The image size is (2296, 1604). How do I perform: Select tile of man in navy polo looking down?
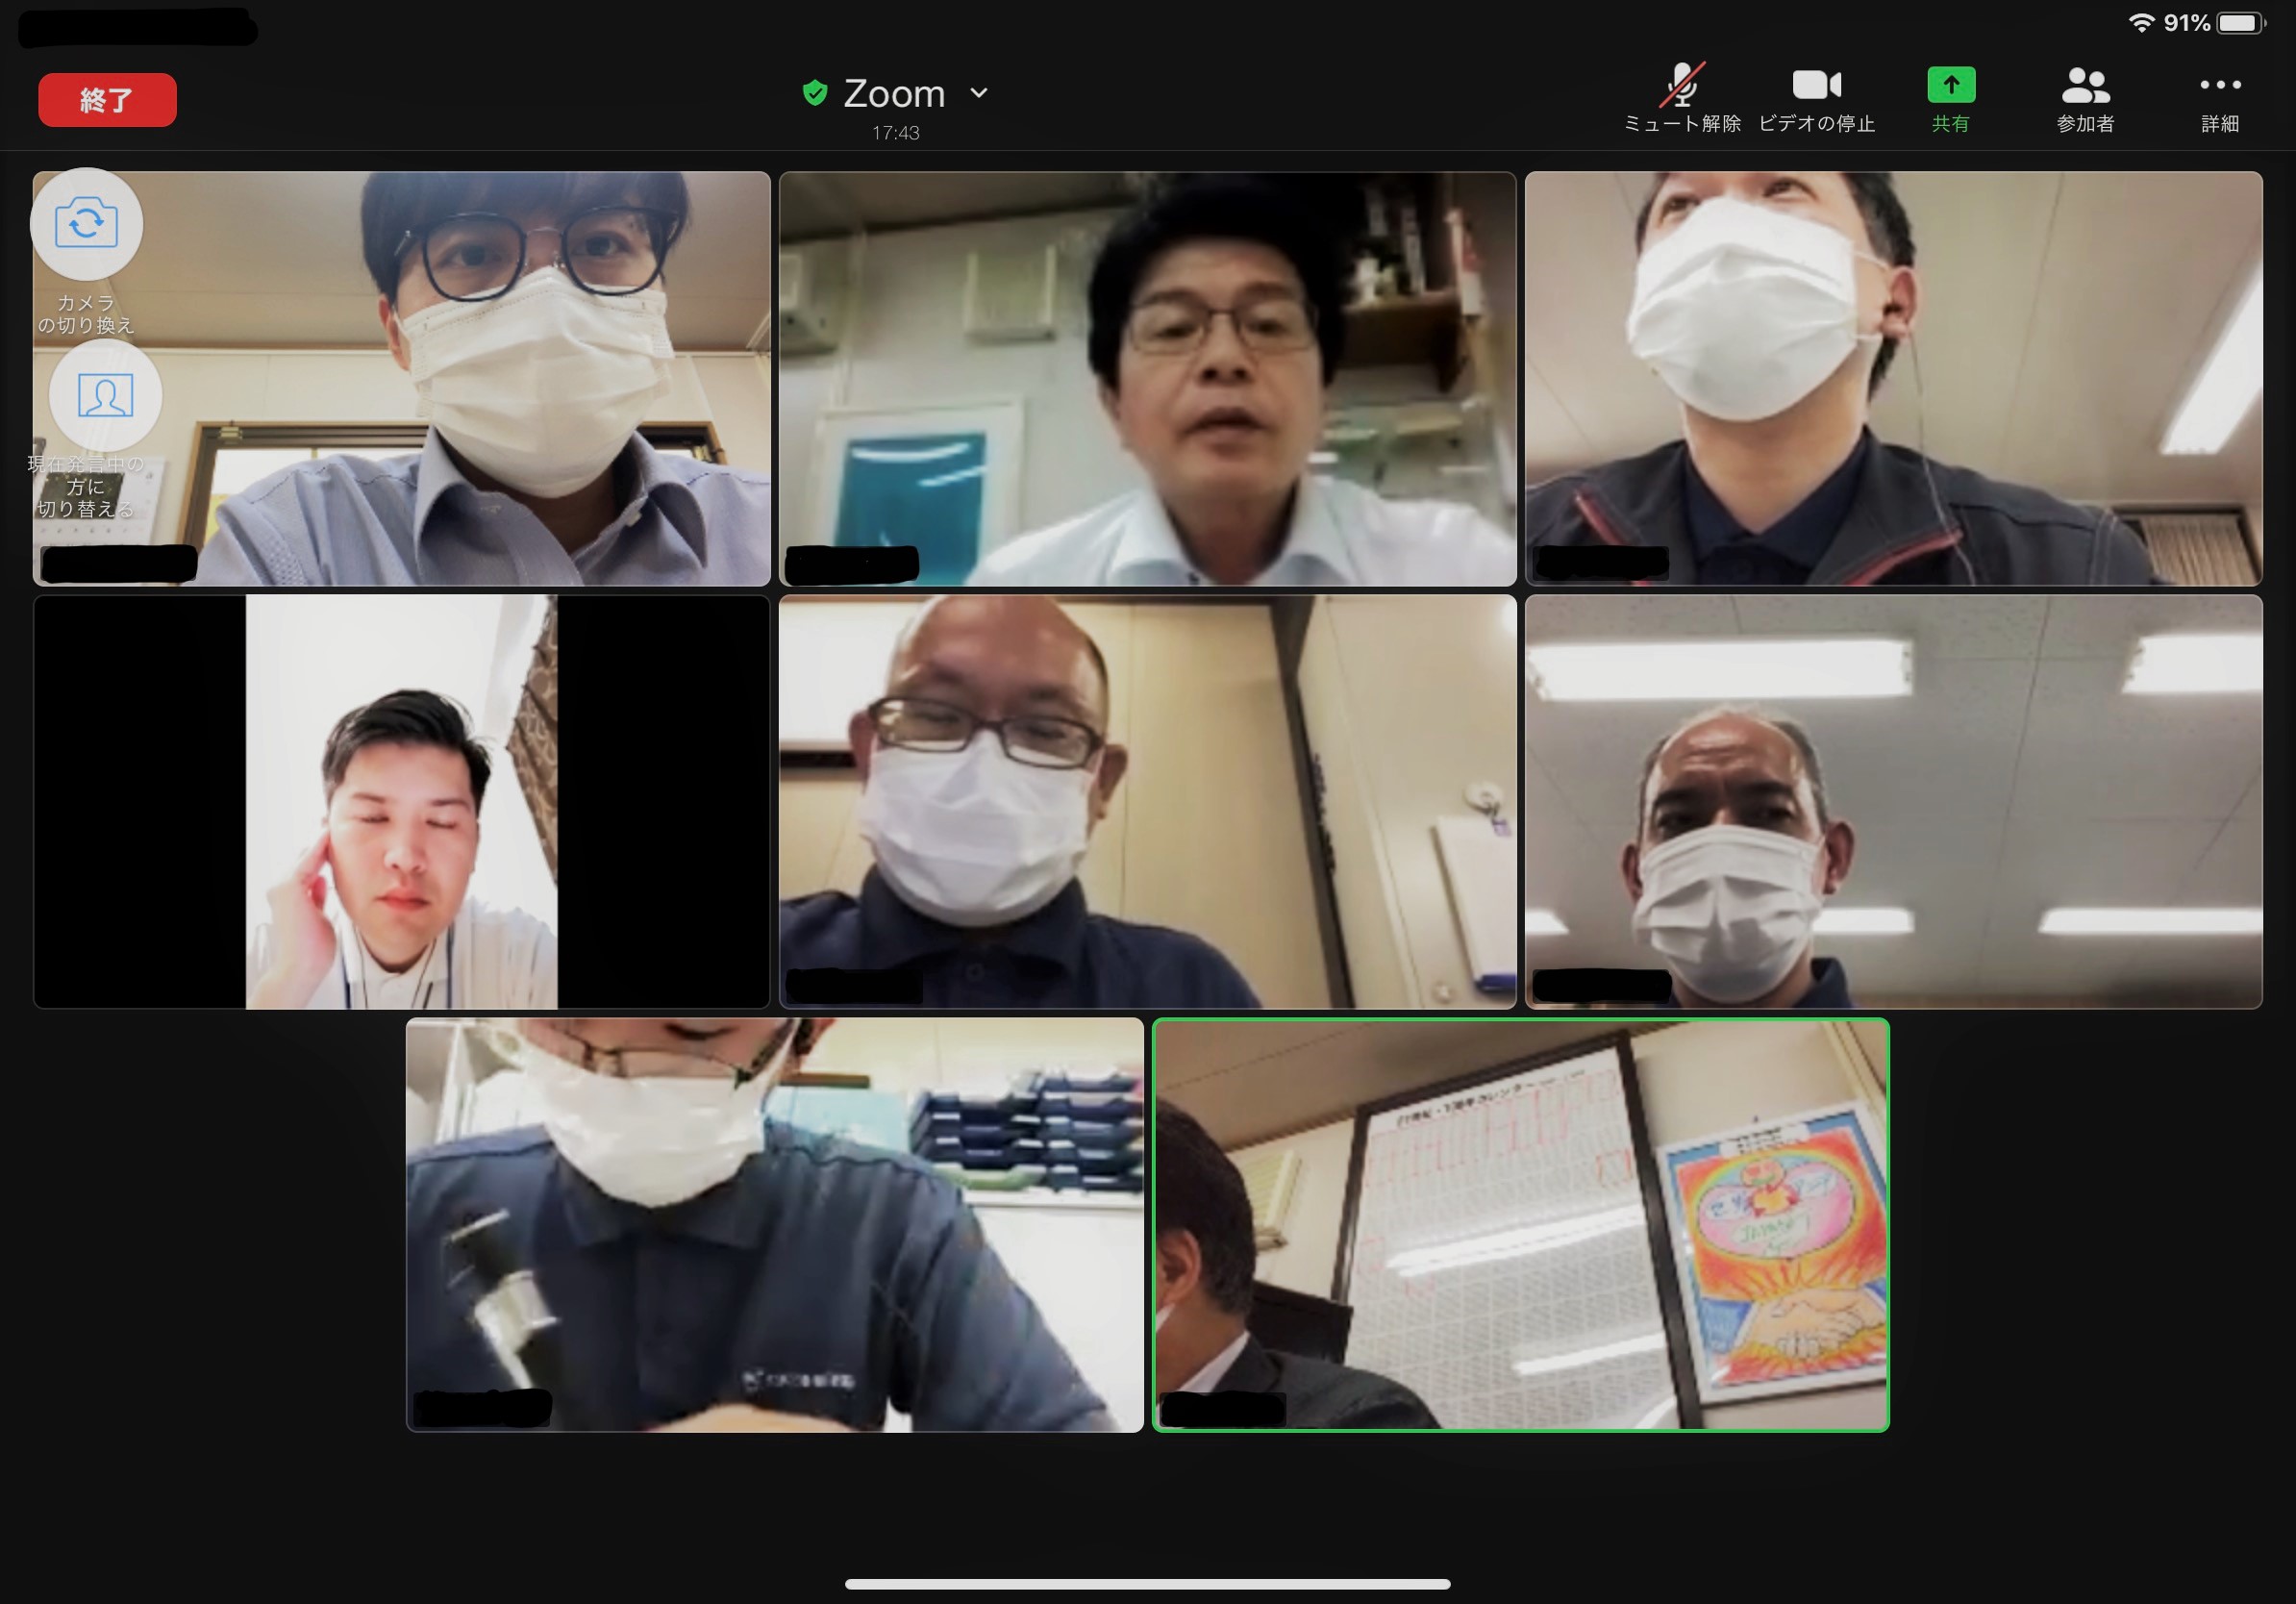click(774, 1225)
